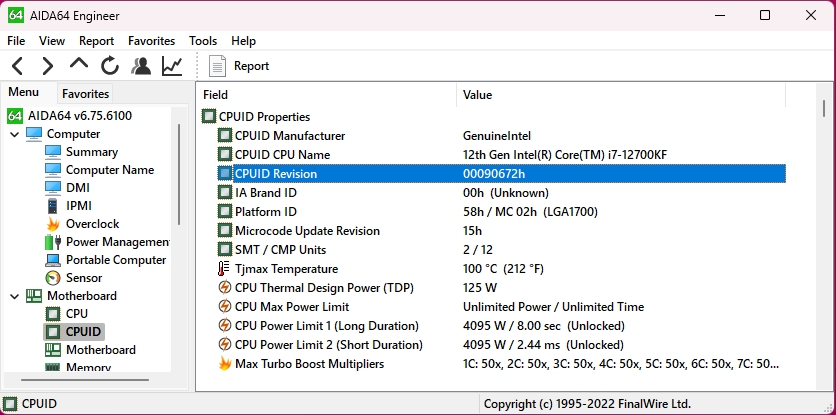
Task: Select CPU Power Limit 1 (Long Duration) row
Action: [502, 325]
